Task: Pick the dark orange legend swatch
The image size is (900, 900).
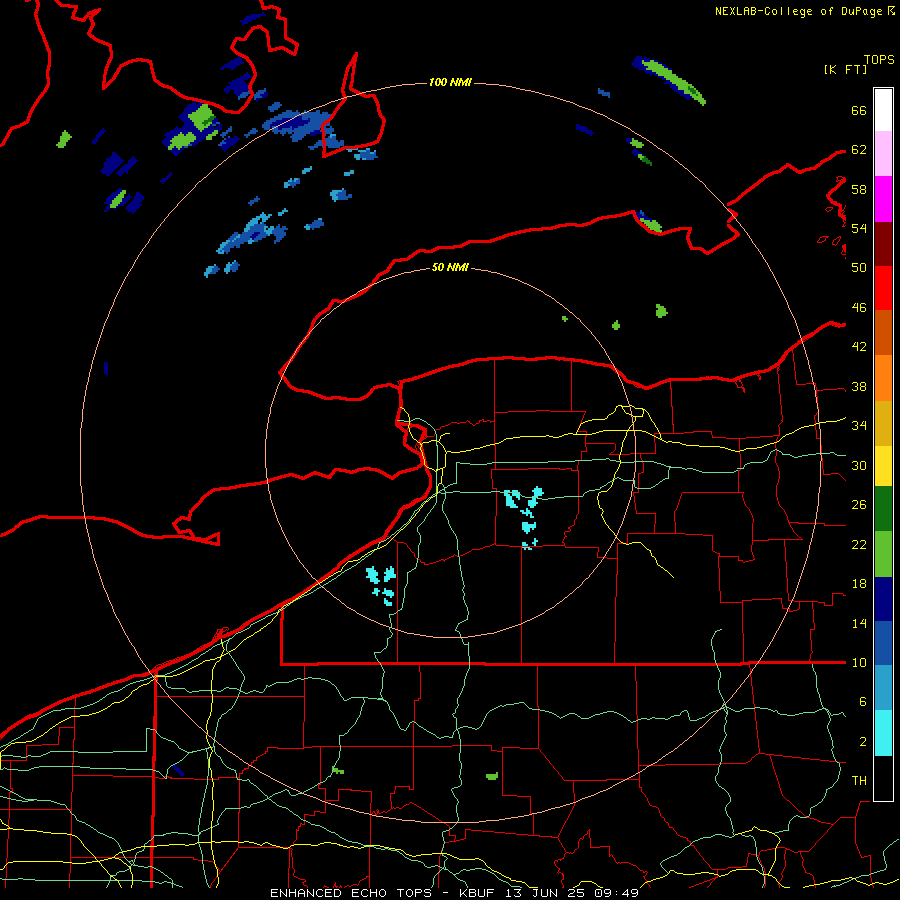Action: (x=883, y=333)
